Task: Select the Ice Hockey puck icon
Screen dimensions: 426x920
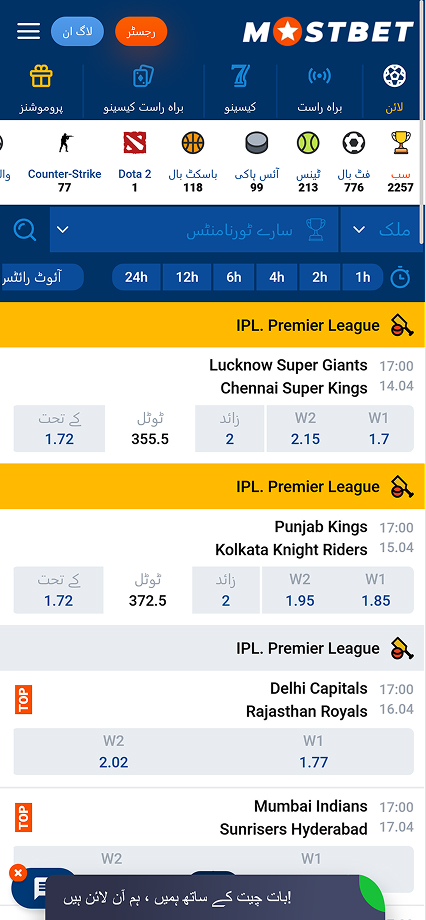Action: click(256, 143)
